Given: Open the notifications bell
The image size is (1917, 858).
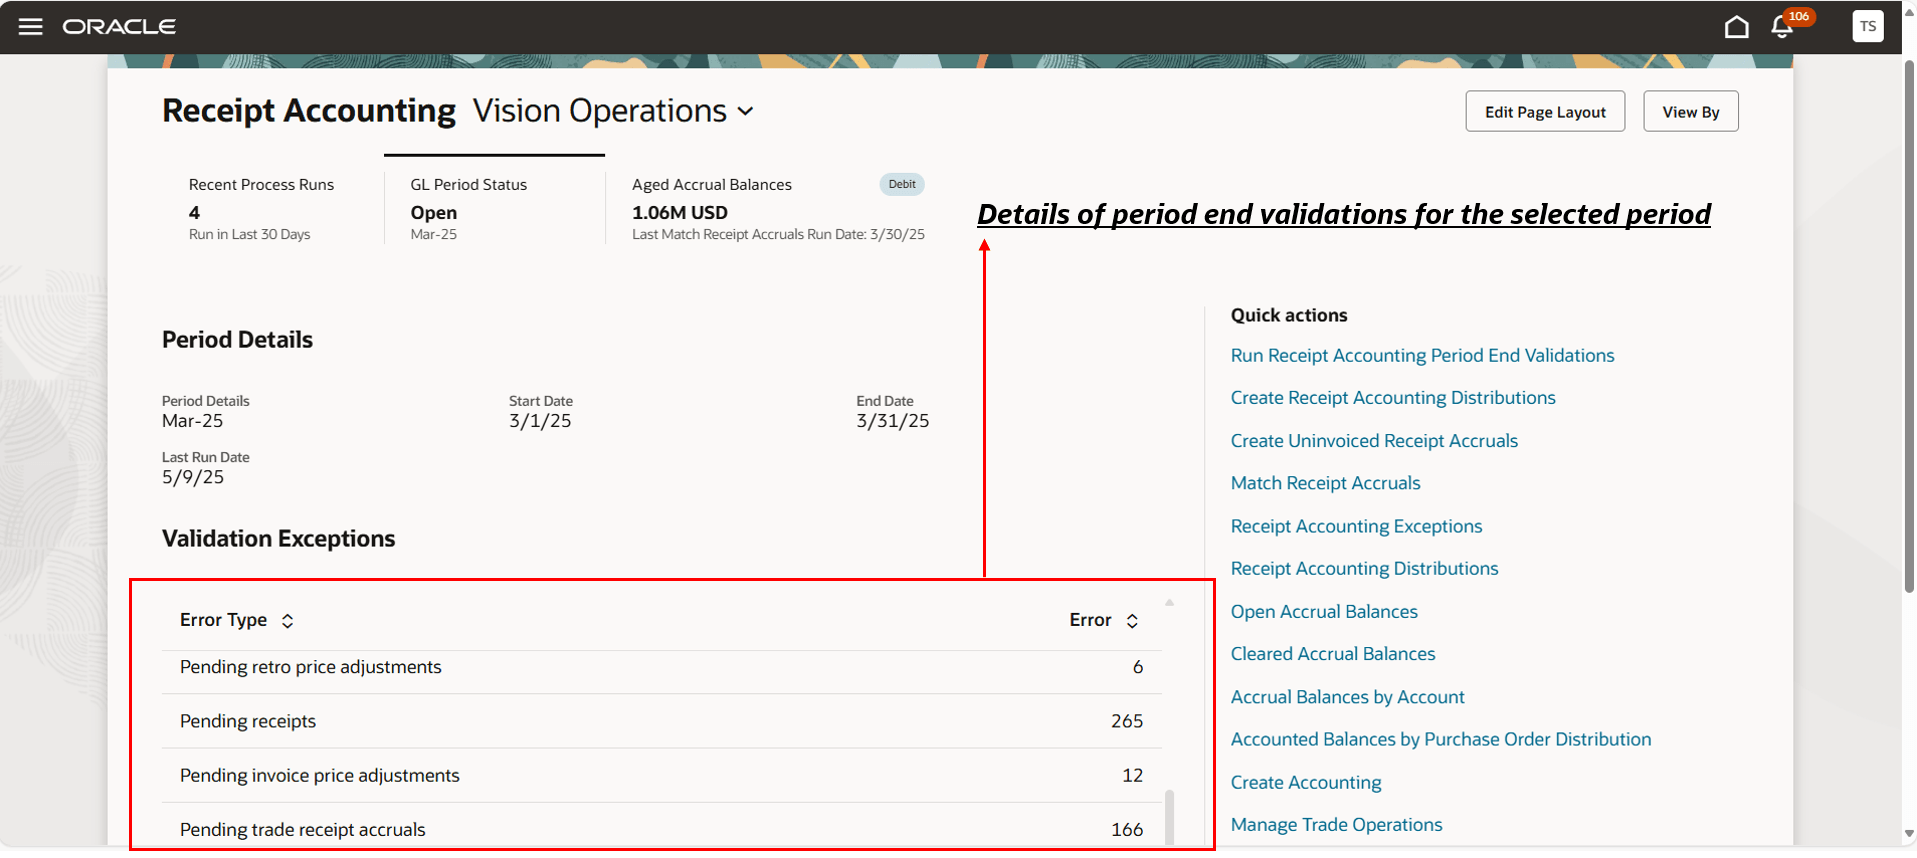Looking at the screenshot, I should point(1782,27).
